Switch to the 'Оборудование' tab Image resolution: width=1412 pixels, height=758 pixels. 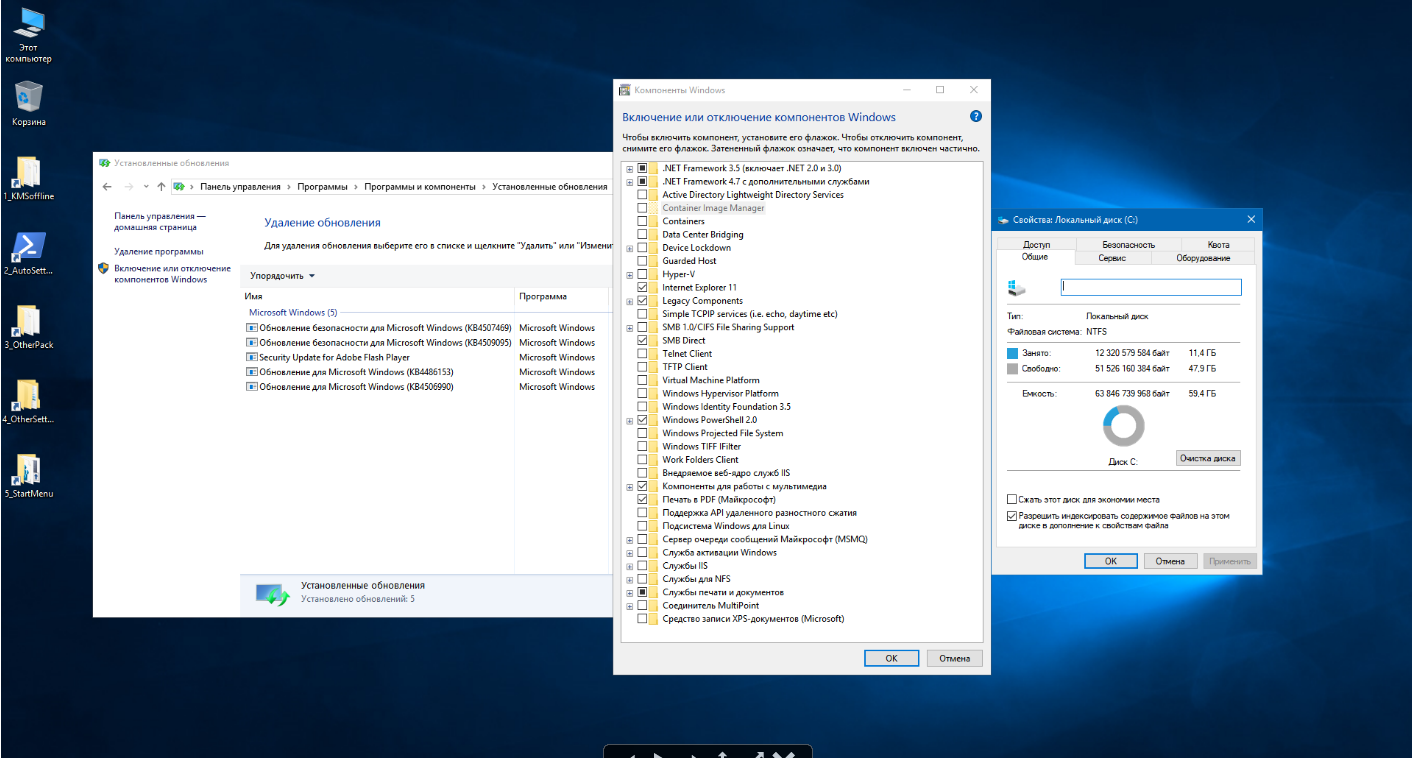1203,258
